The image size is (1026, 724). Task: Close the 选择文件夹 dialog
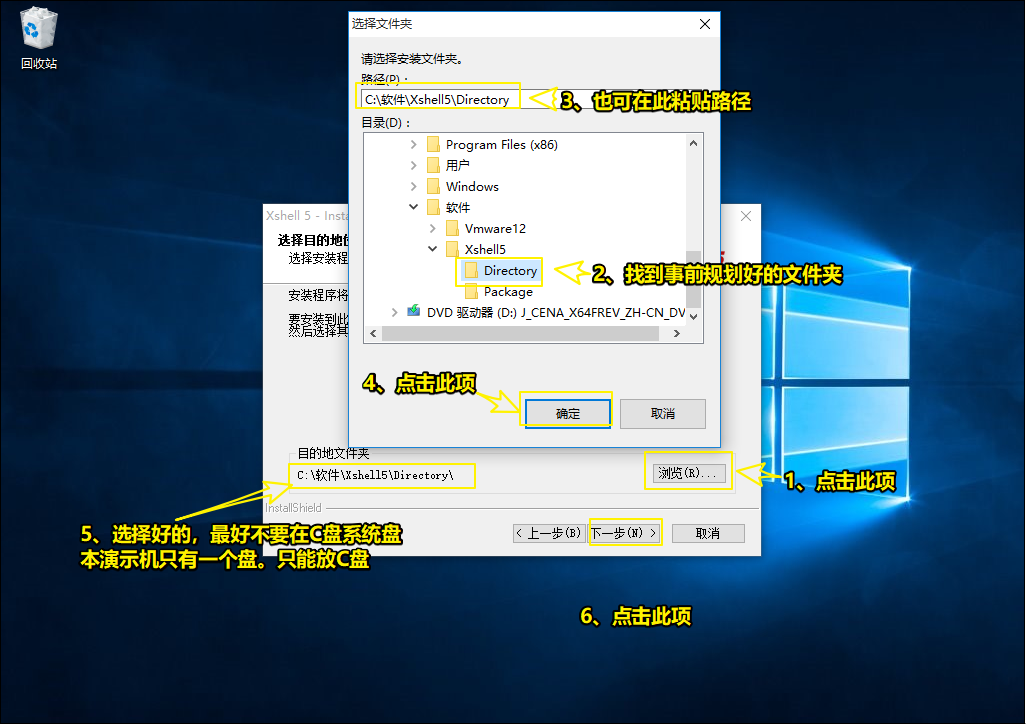coord(705,24)
